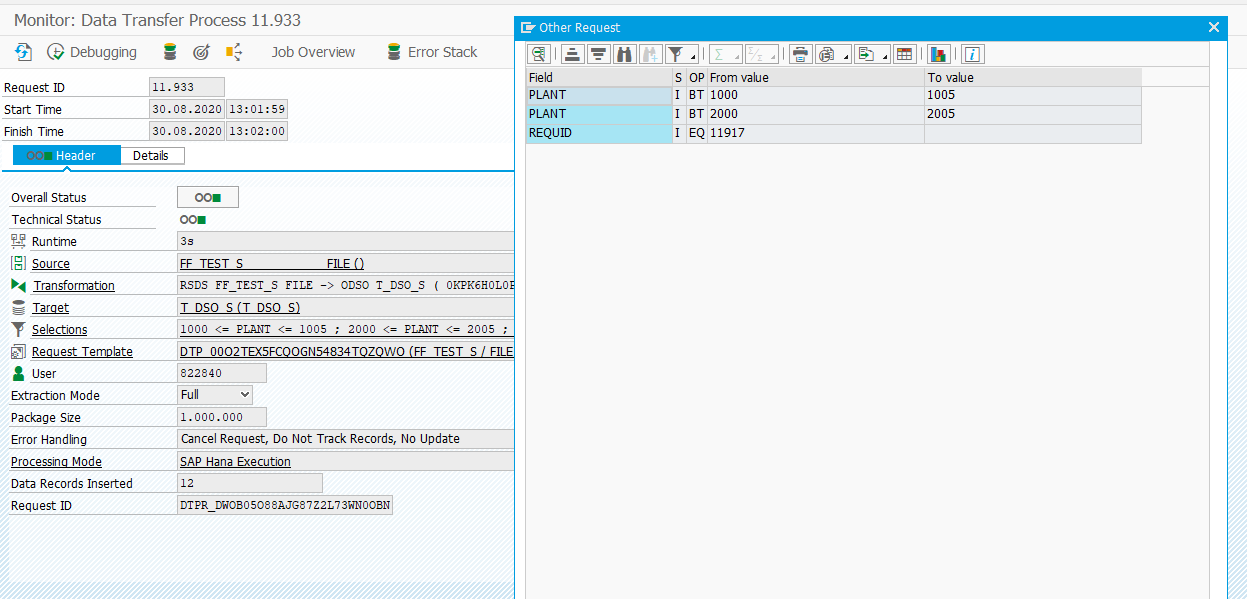Click the Print icon in Other Request dialog
1247x599 pixels.
(x=799, y=54)
